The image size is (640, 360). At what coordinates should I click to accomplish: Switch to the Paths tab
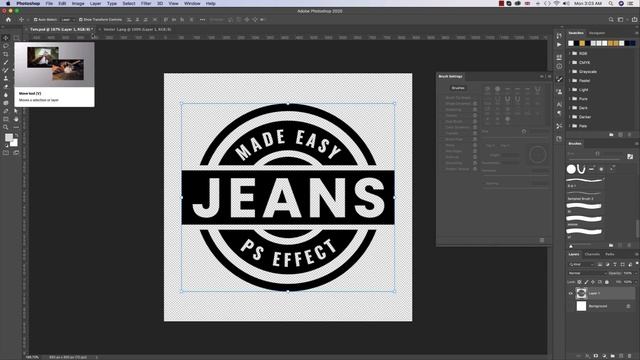pyautogui.click(x=610, y=254)
